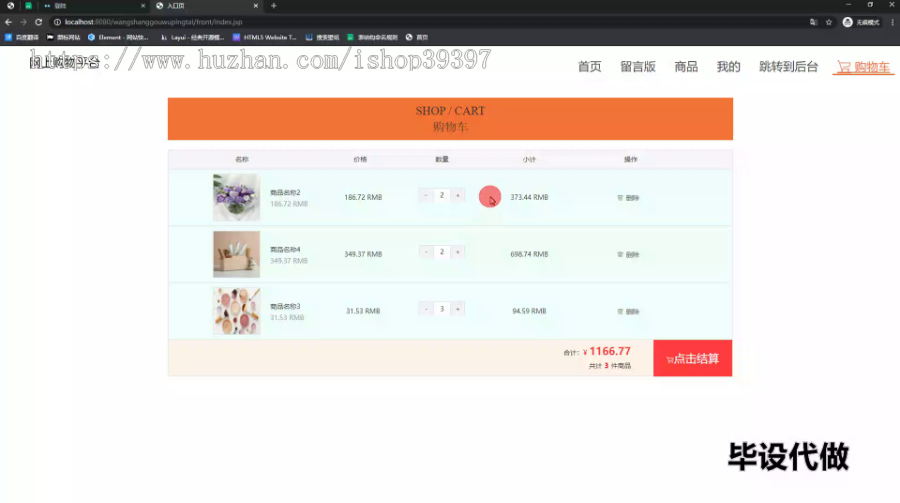Click the site info icon in address bar
This screenshot has height=503, width=900.
coord(57,22)
